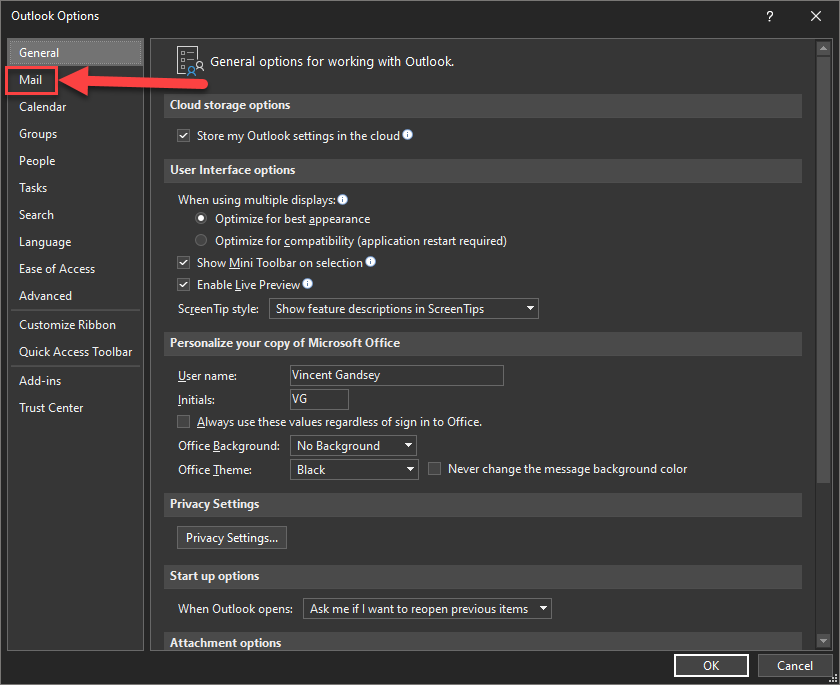Click the Cancel button
This screenshot has height=685, width=840.
[794, 666]
